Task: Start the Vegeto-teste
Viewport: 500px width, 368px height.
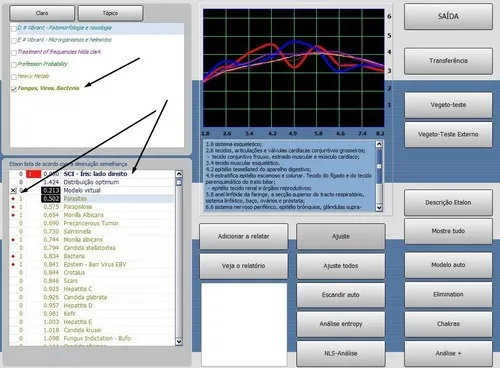Action: click(448, 105)
